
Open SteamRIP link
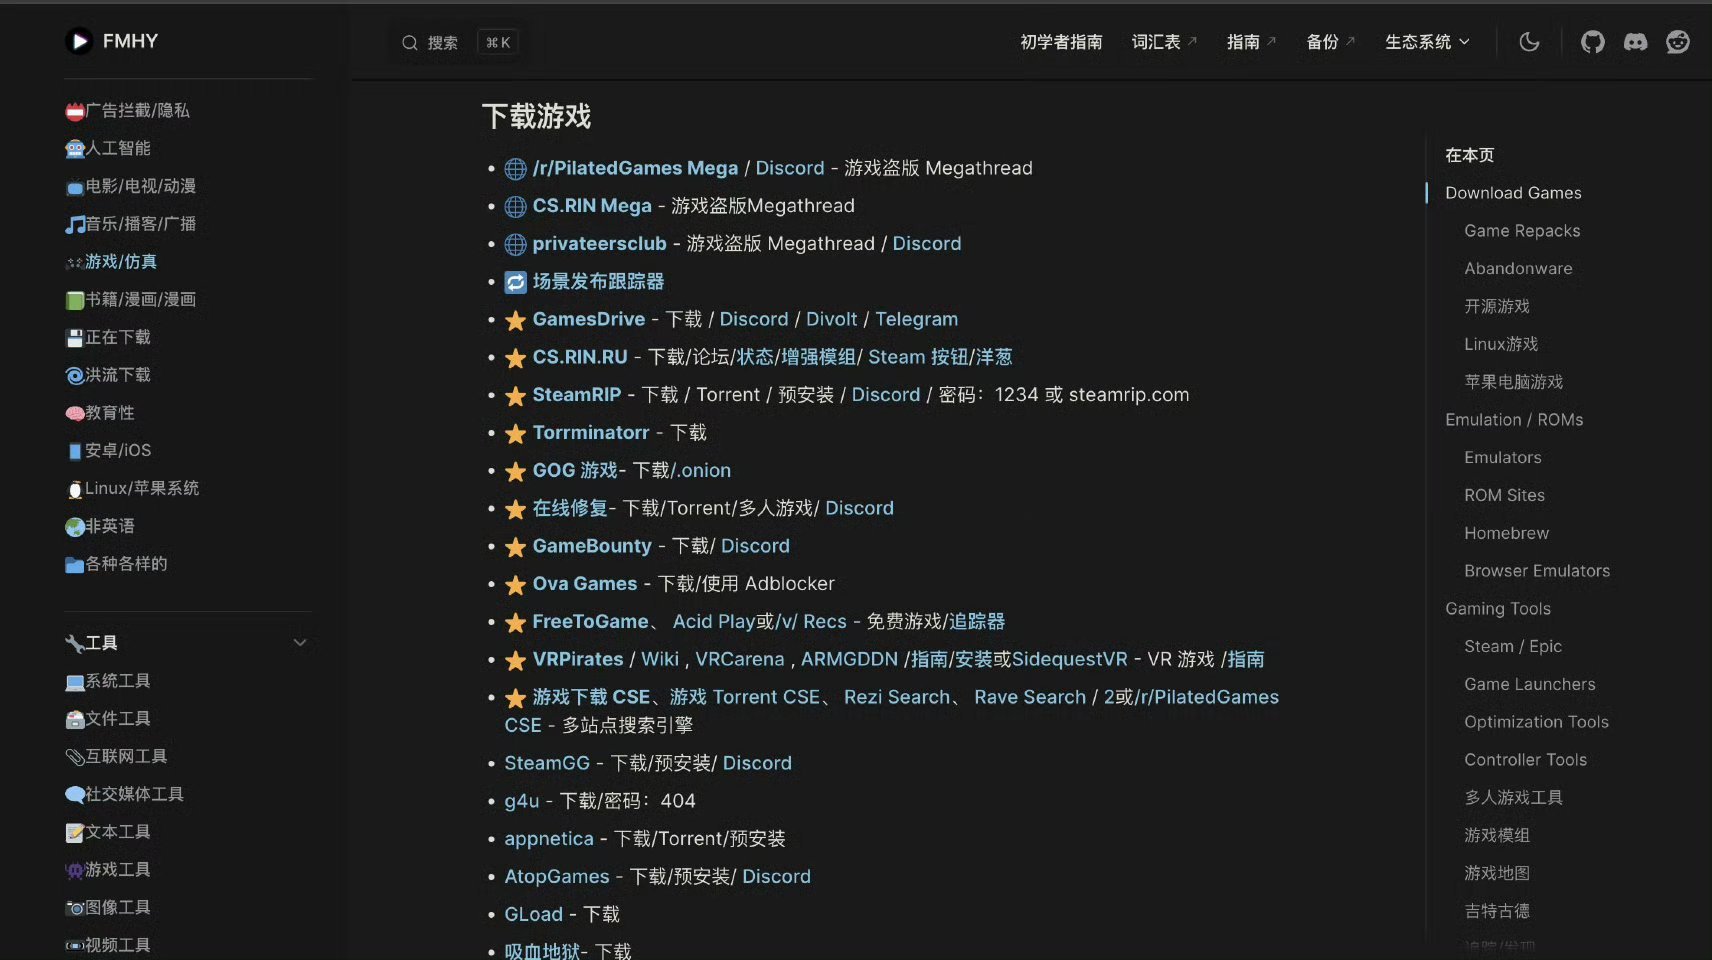pos(576,395)
